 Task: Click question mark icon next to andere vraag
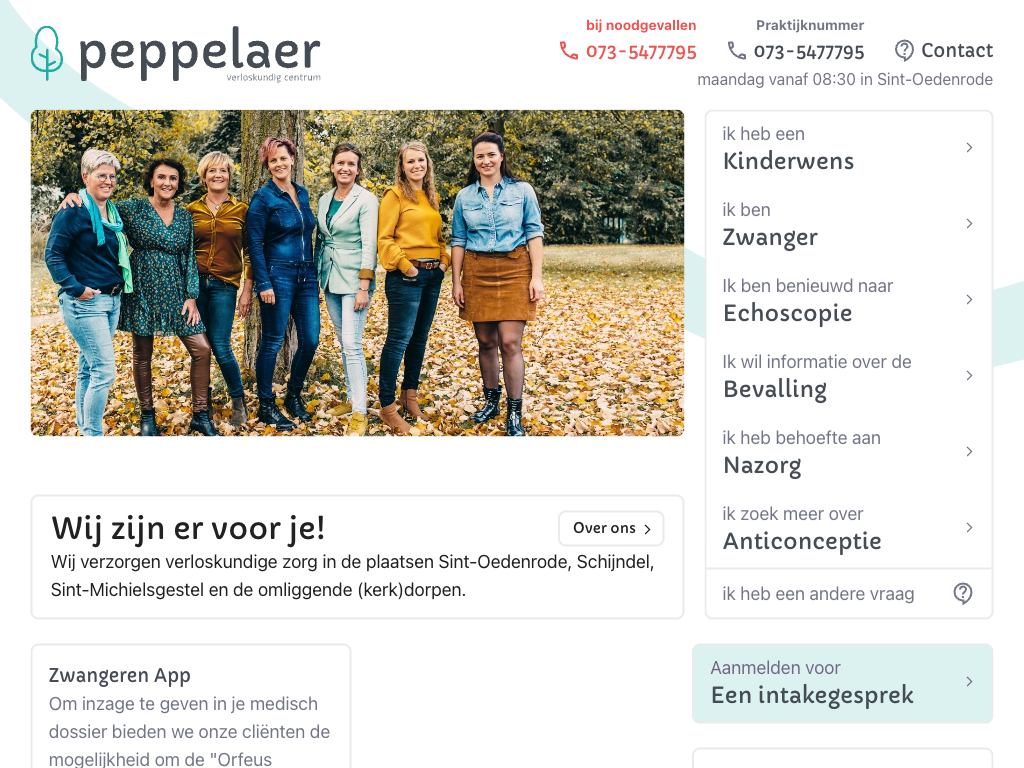click(963, 594)
